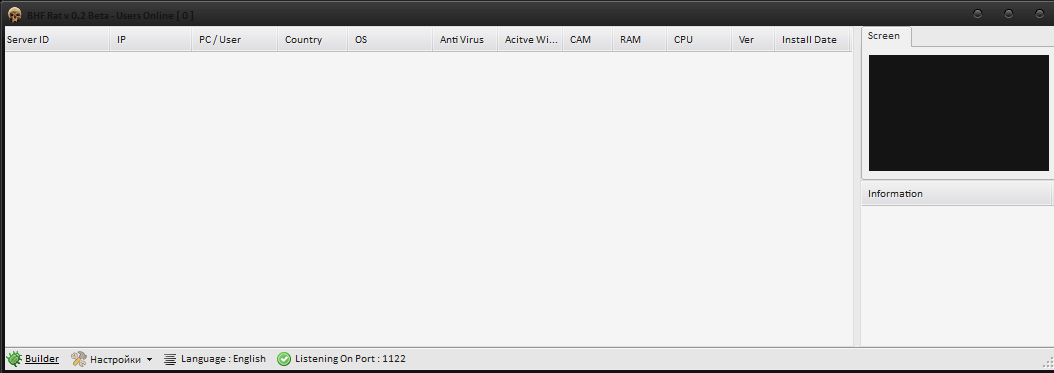The height and width of the screenshot is (373, 1054).
Task: Click the Ver column header
Action: [x=753, y=40]
